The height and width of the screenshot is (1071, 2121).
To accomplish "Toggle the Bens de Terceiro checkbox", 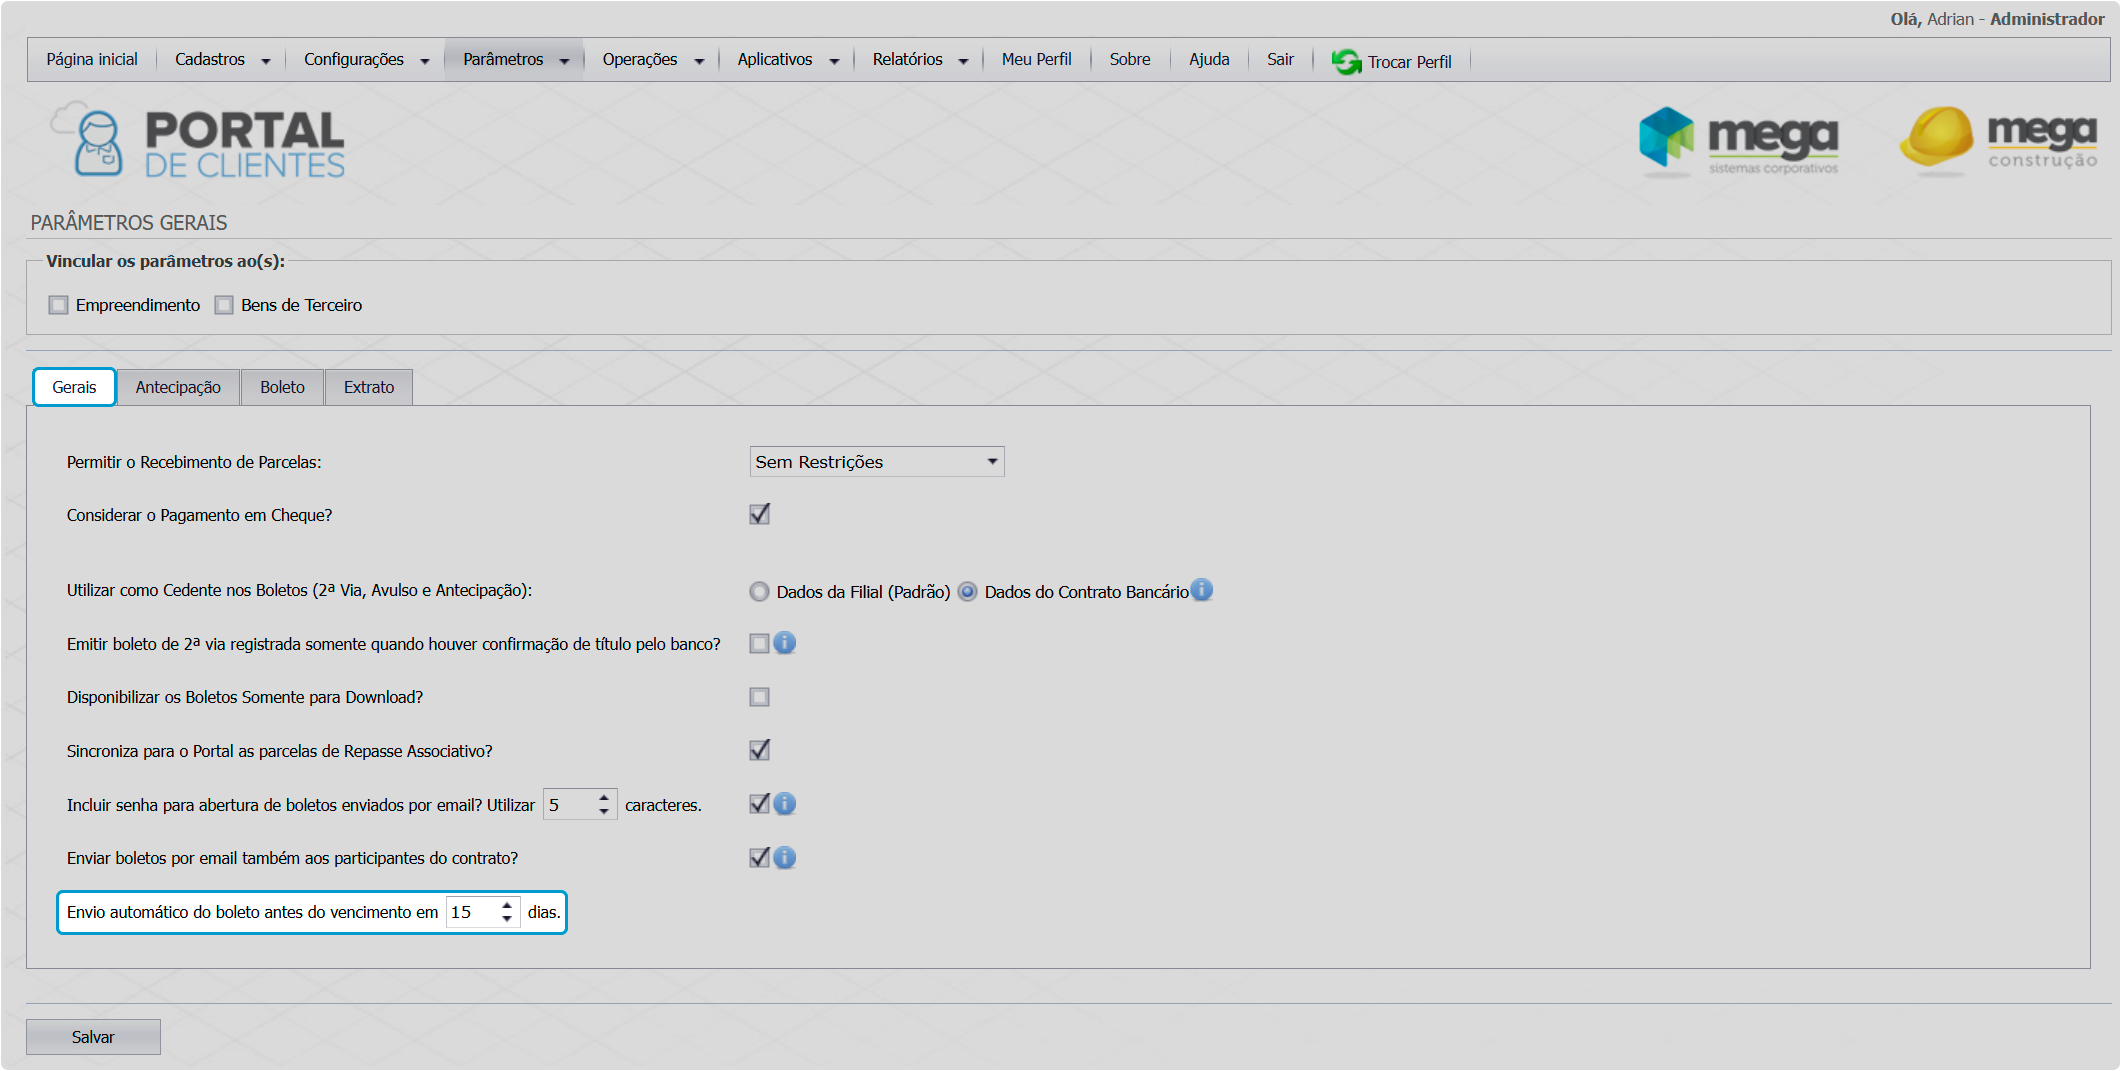I will point(224,305).
